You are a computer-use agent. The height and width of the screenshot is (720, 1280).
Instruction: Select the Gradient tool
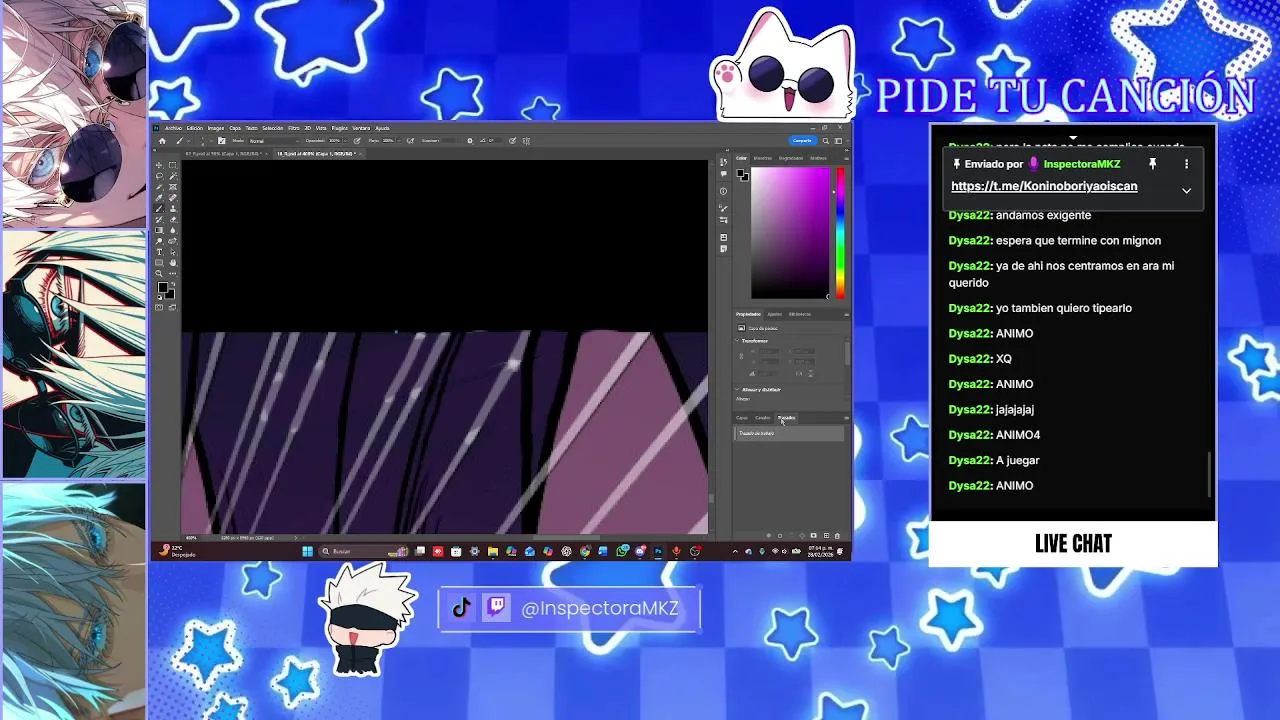159,230
